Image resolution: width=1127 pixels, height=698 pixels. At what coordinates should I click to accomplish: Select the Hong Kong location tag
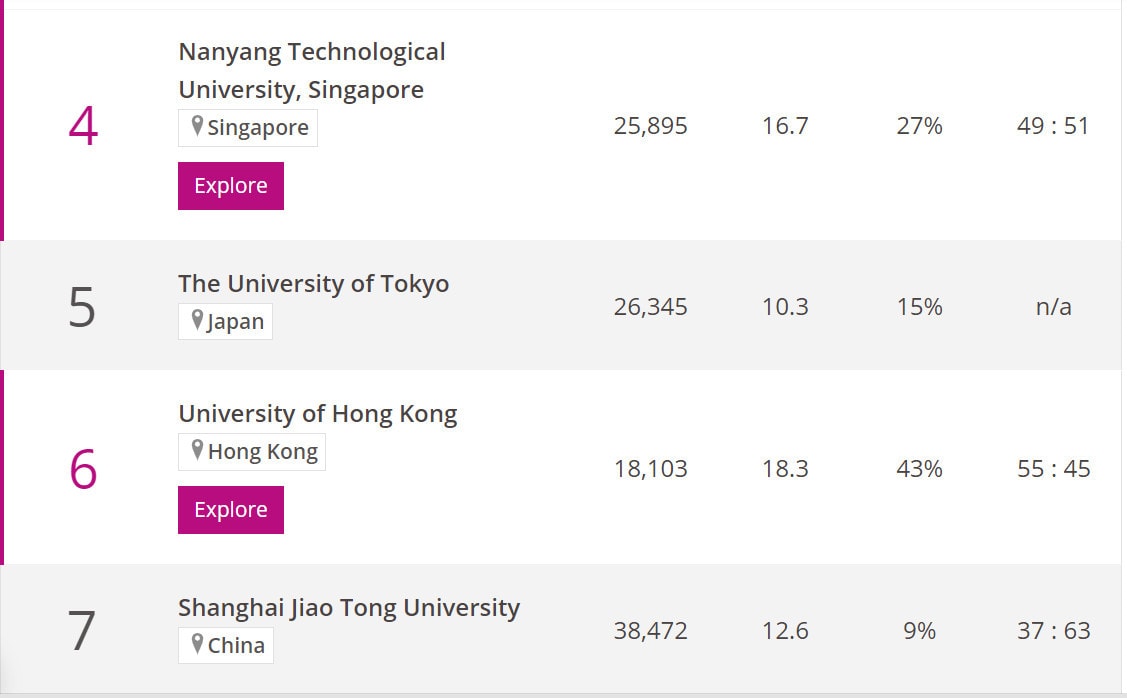point(252,451)
